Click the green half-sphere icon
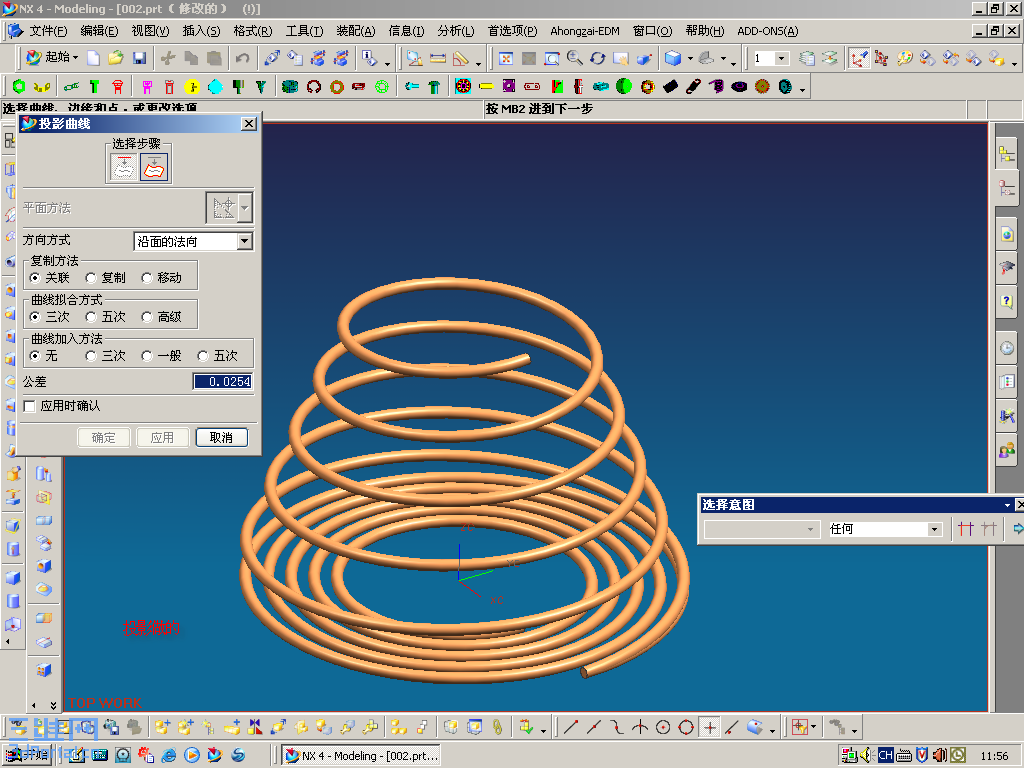1024x768 pixels. click(624, 86)
